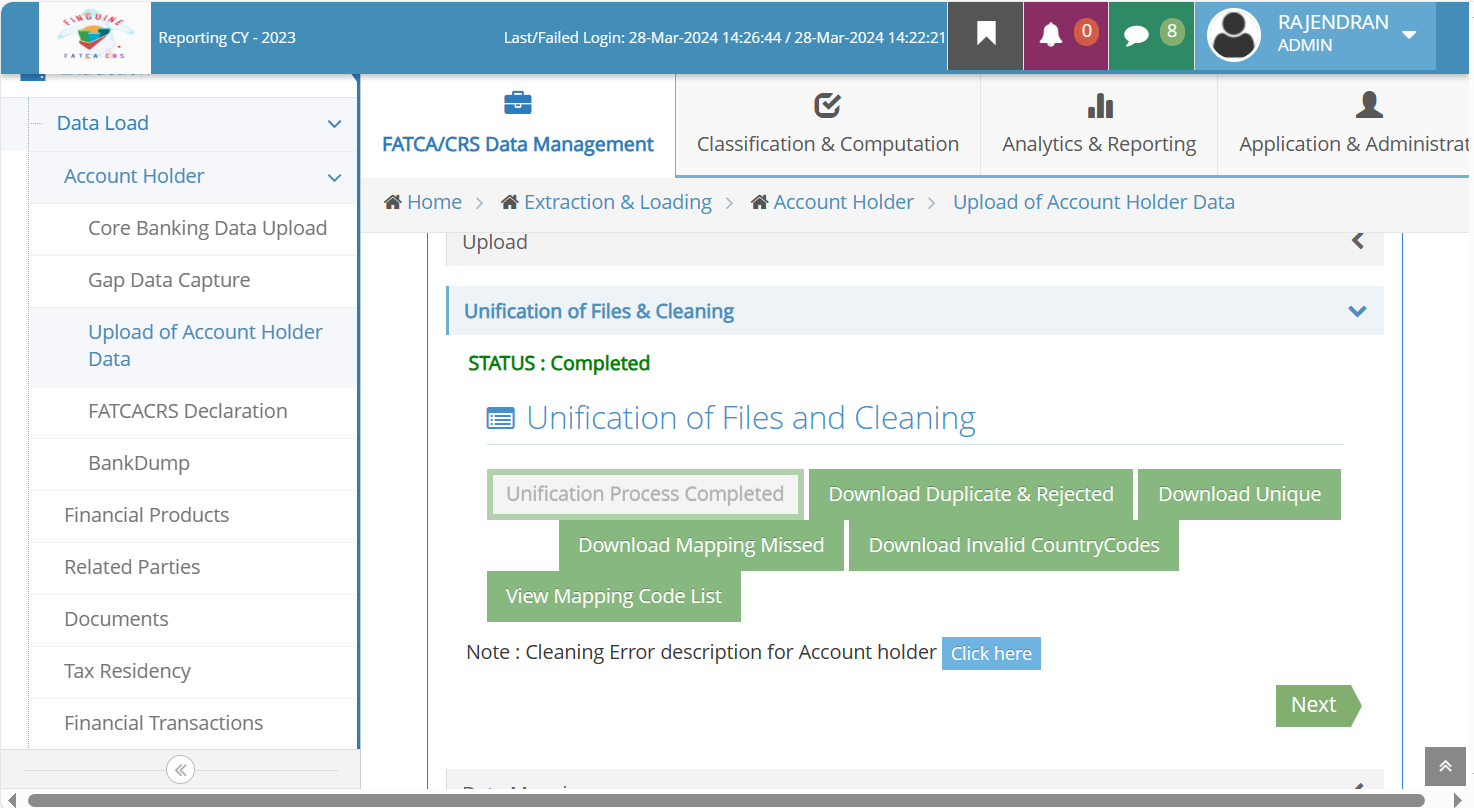Collapse the Account Holder submenu chevron

click(335, 177)
